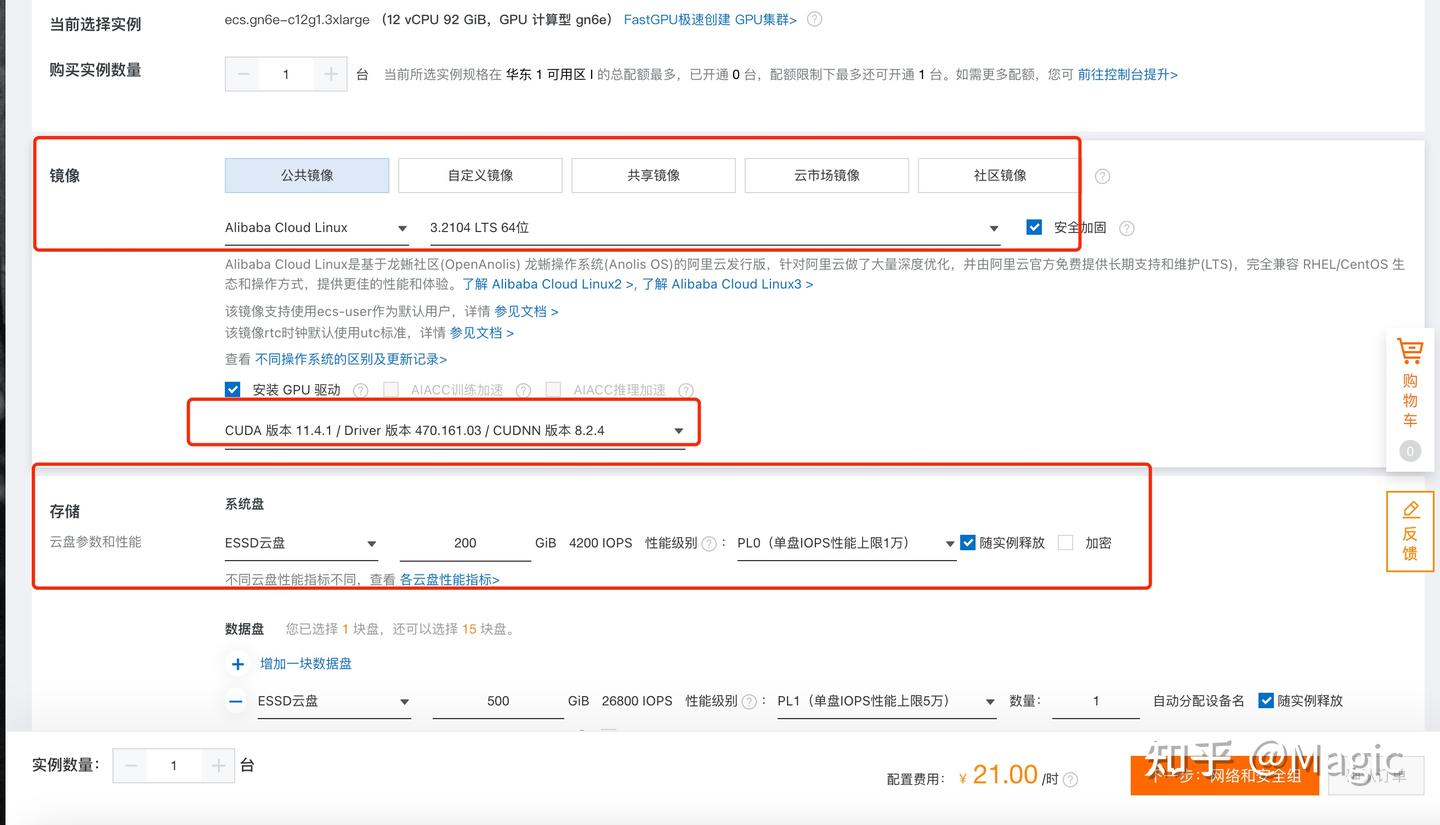Click the help icon beside 安全加固
The width and height of the screenshot is (1440, 825).
(1126, 227)
